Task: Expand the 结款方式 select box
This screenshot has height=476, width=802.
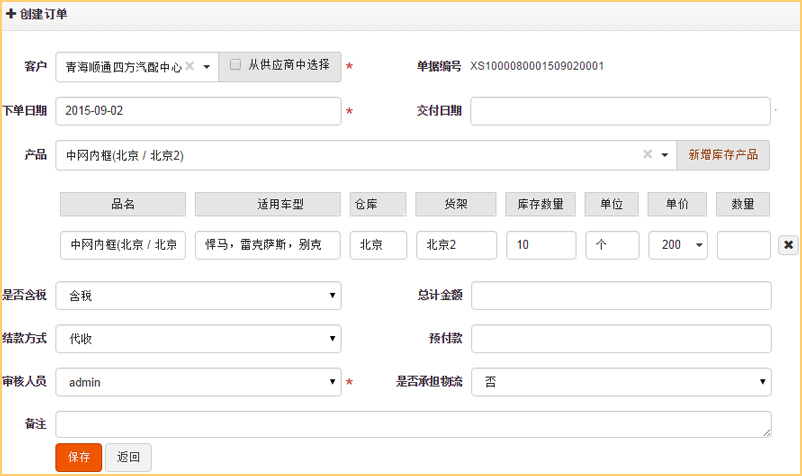Action: [198, 339]
